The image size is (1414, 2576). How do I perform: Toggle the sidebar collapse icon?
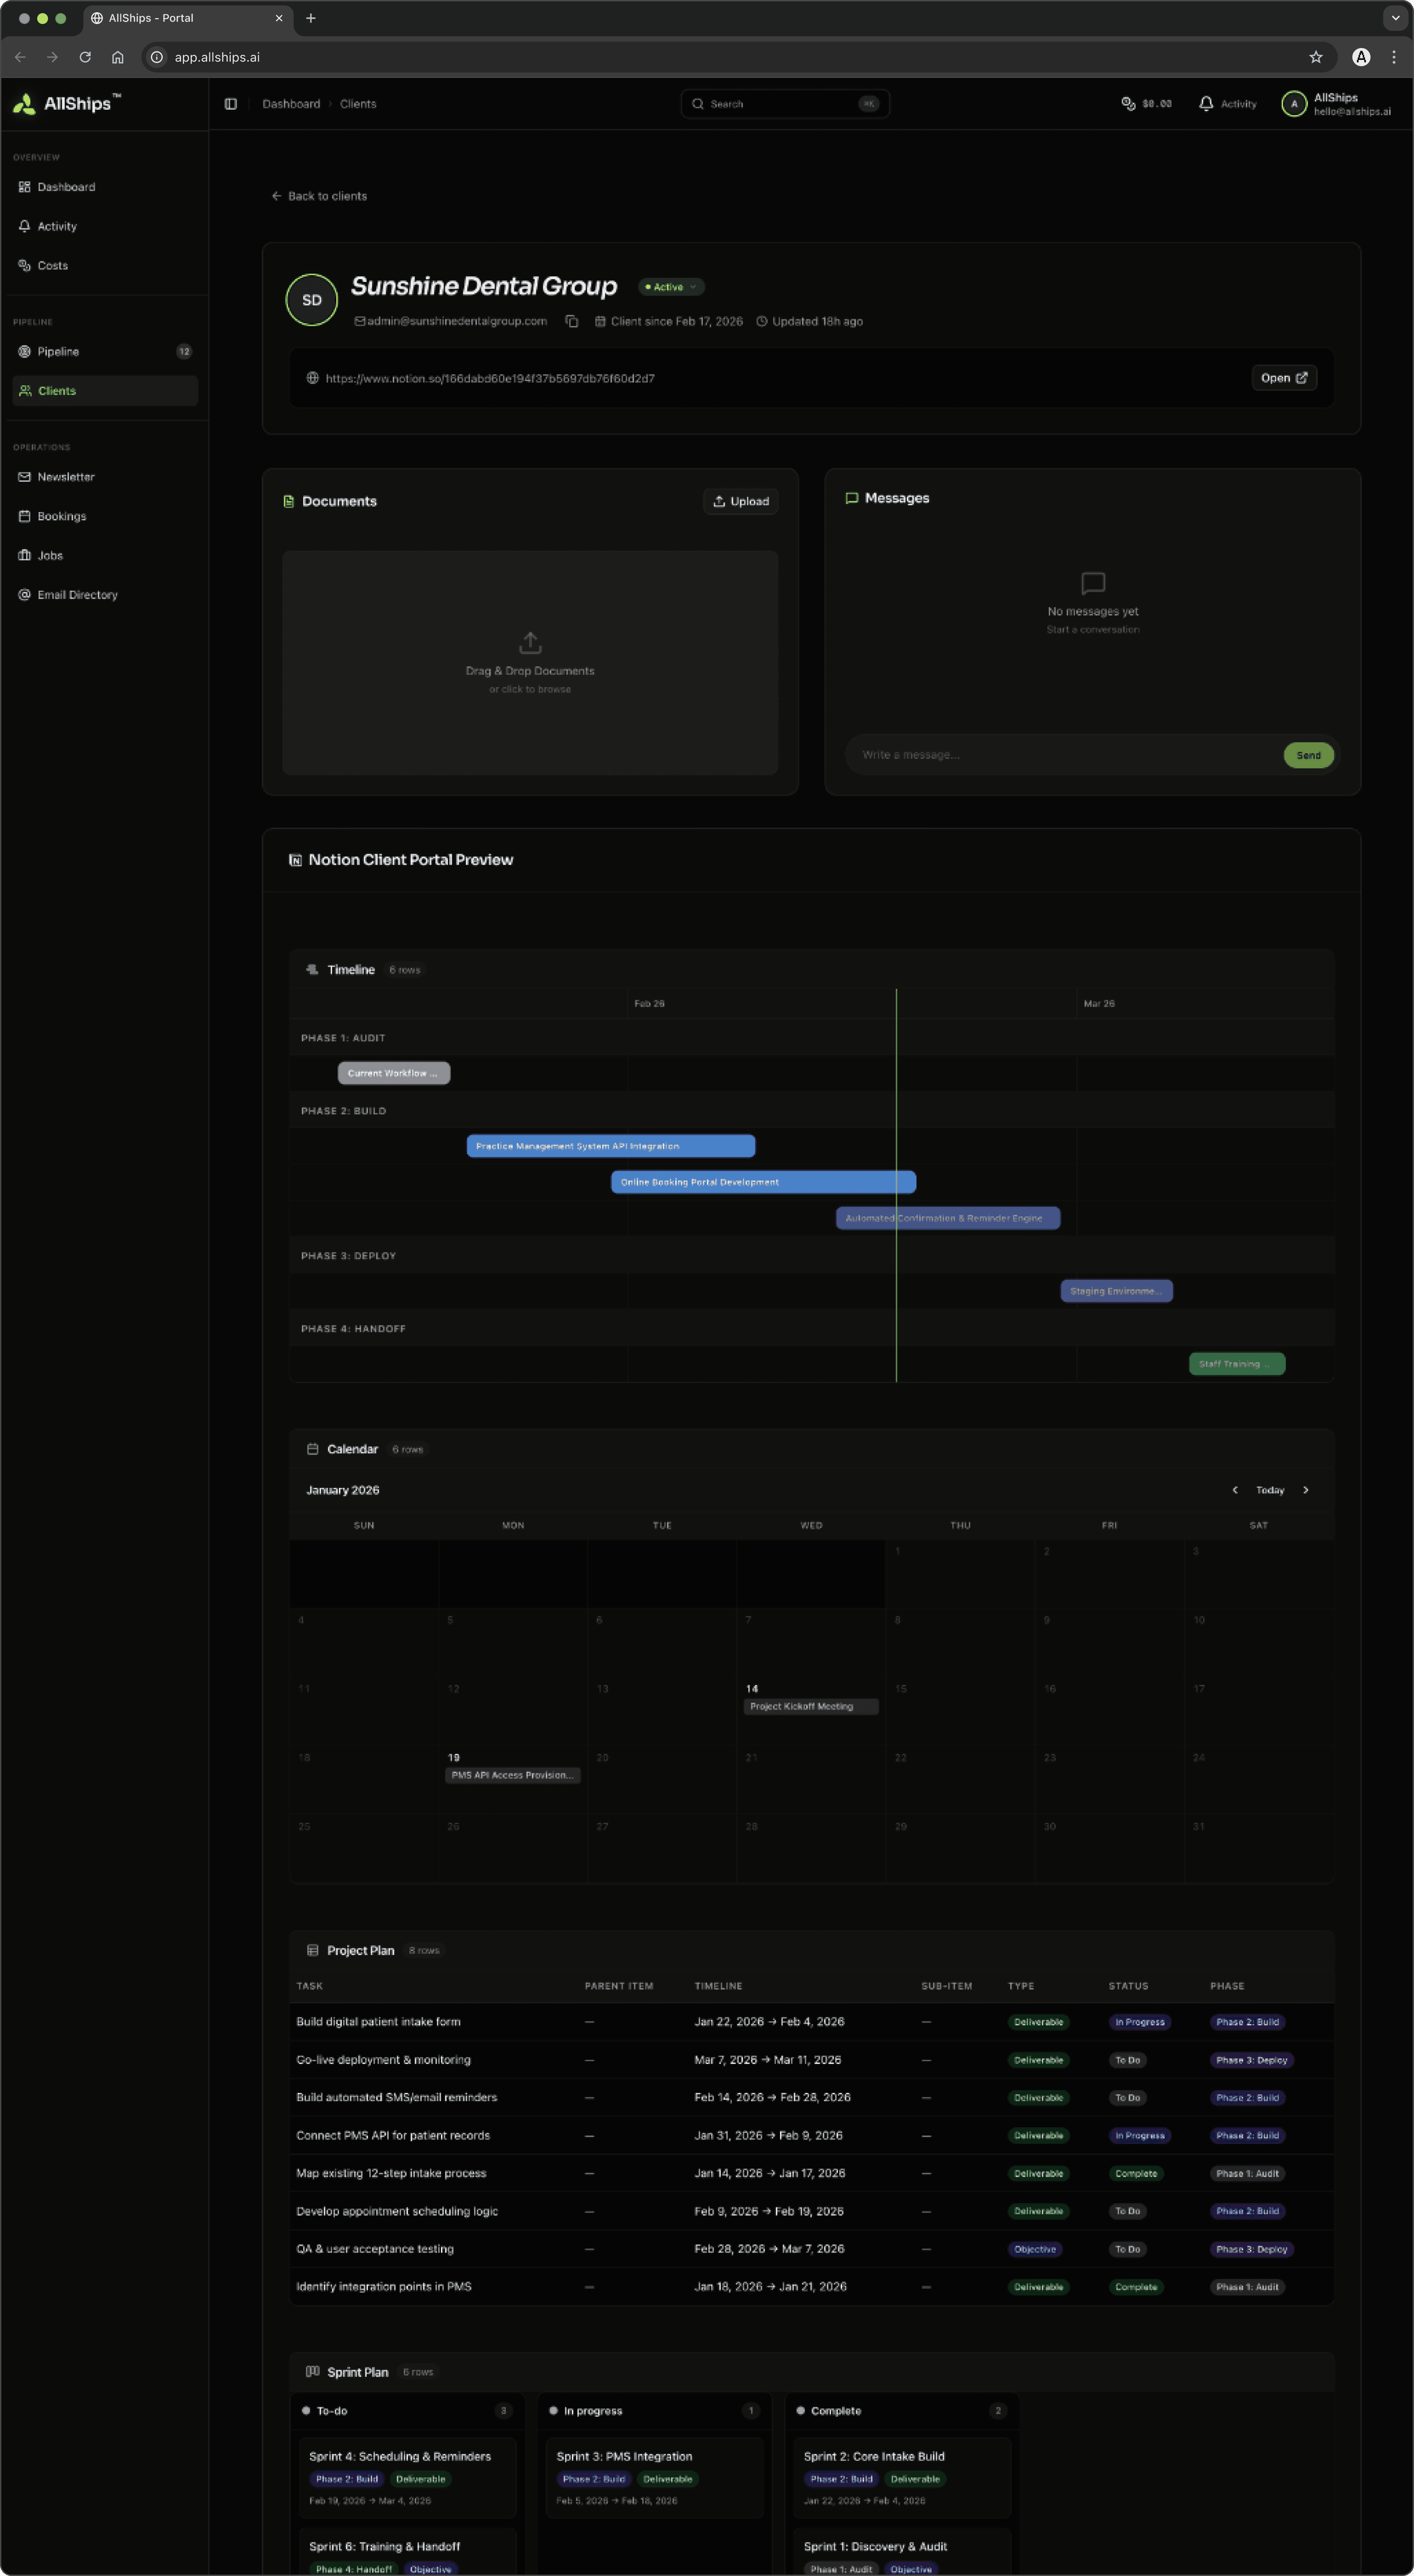click(231, 104)
